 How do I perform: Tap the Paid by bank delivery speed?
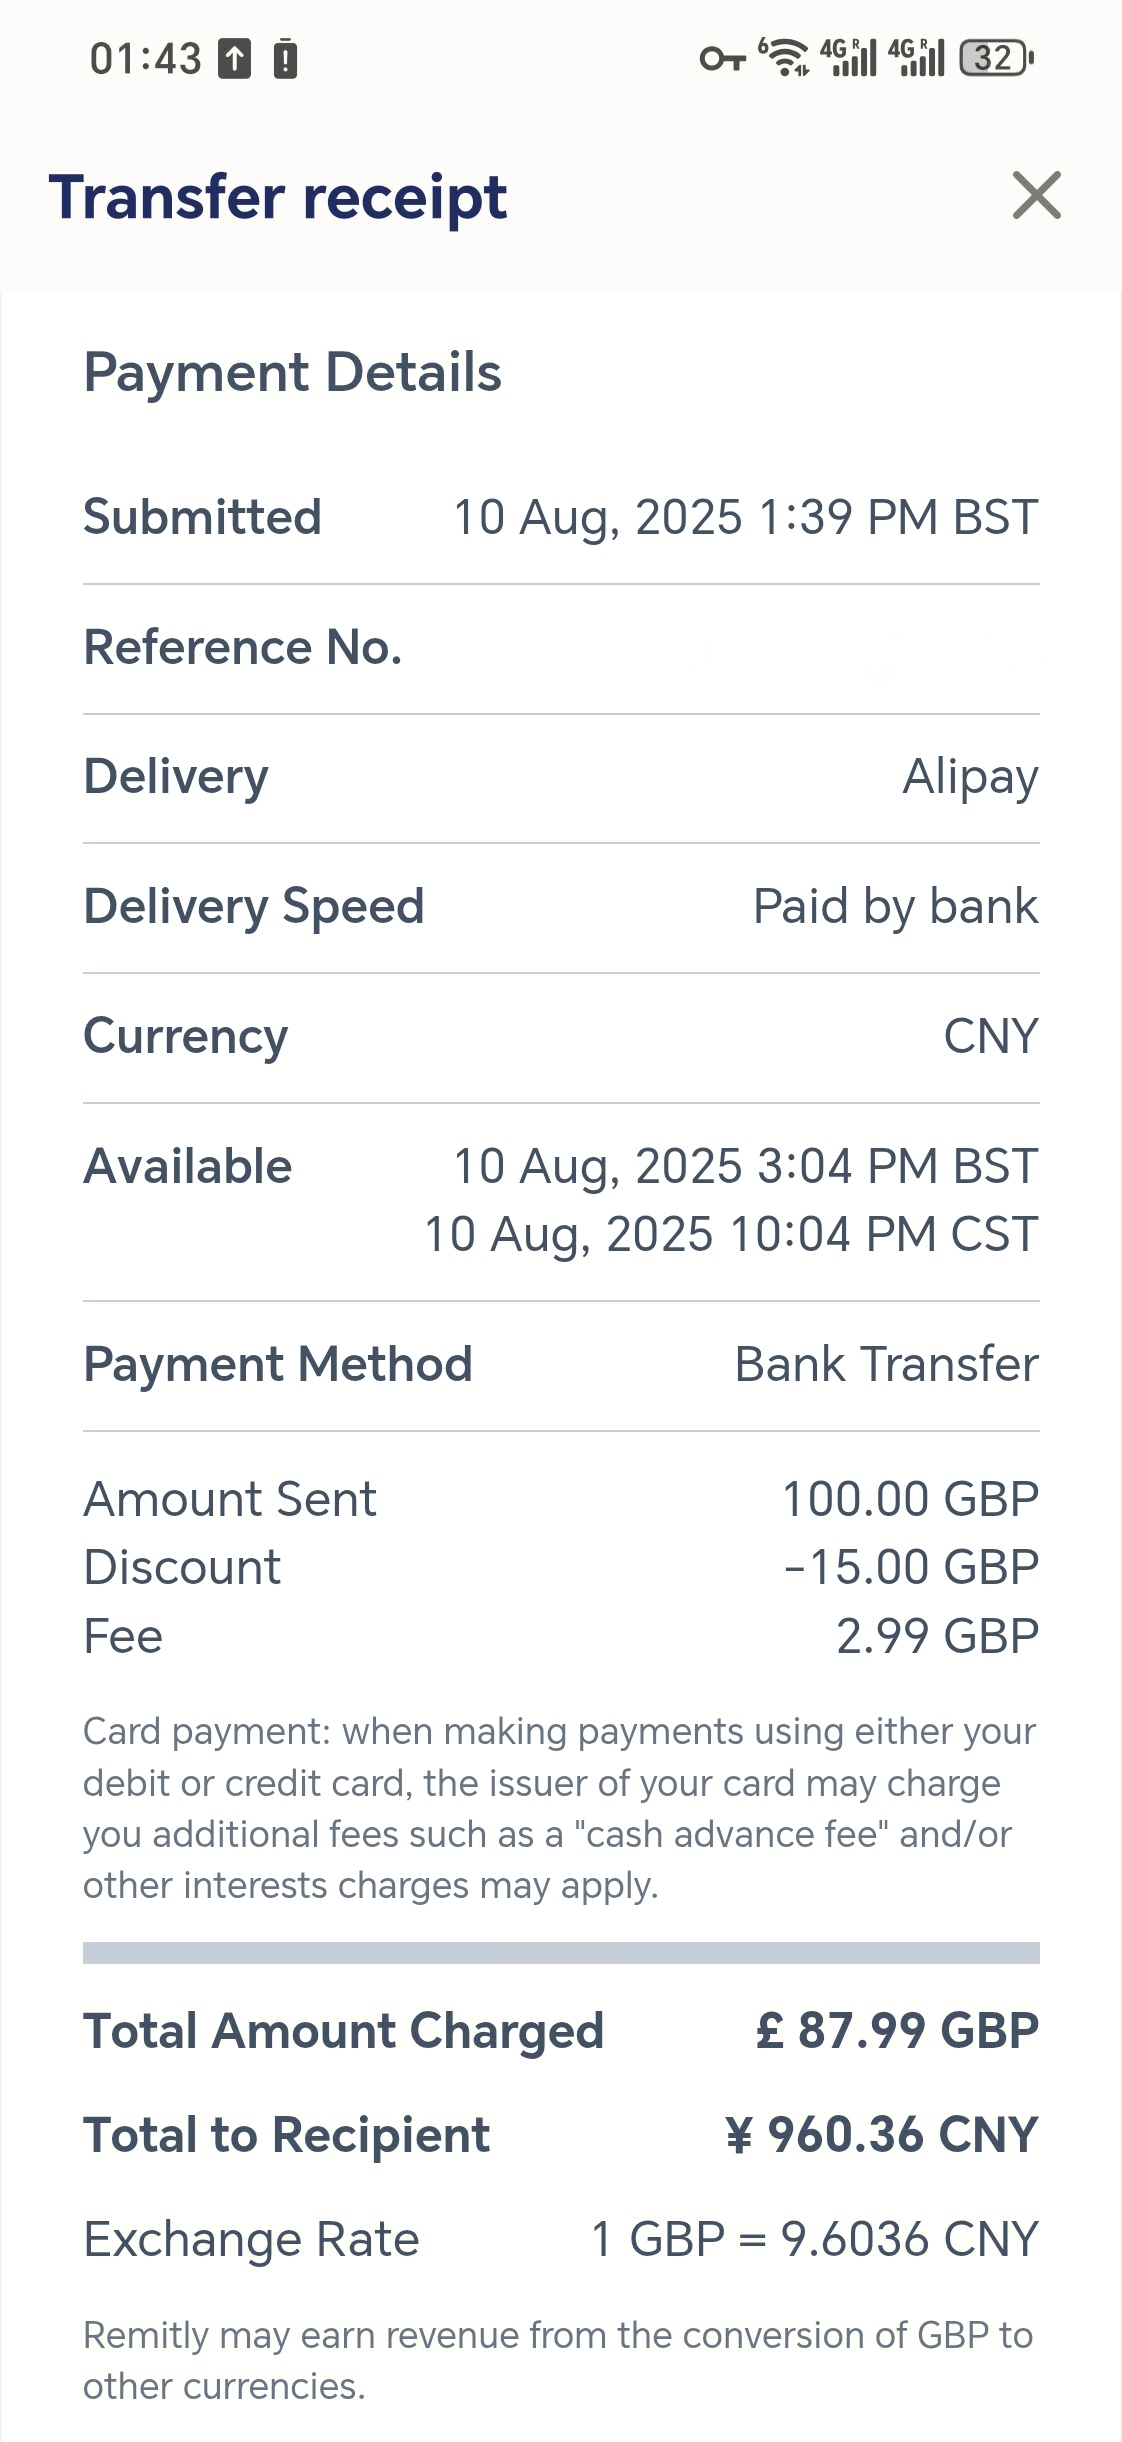896,907
